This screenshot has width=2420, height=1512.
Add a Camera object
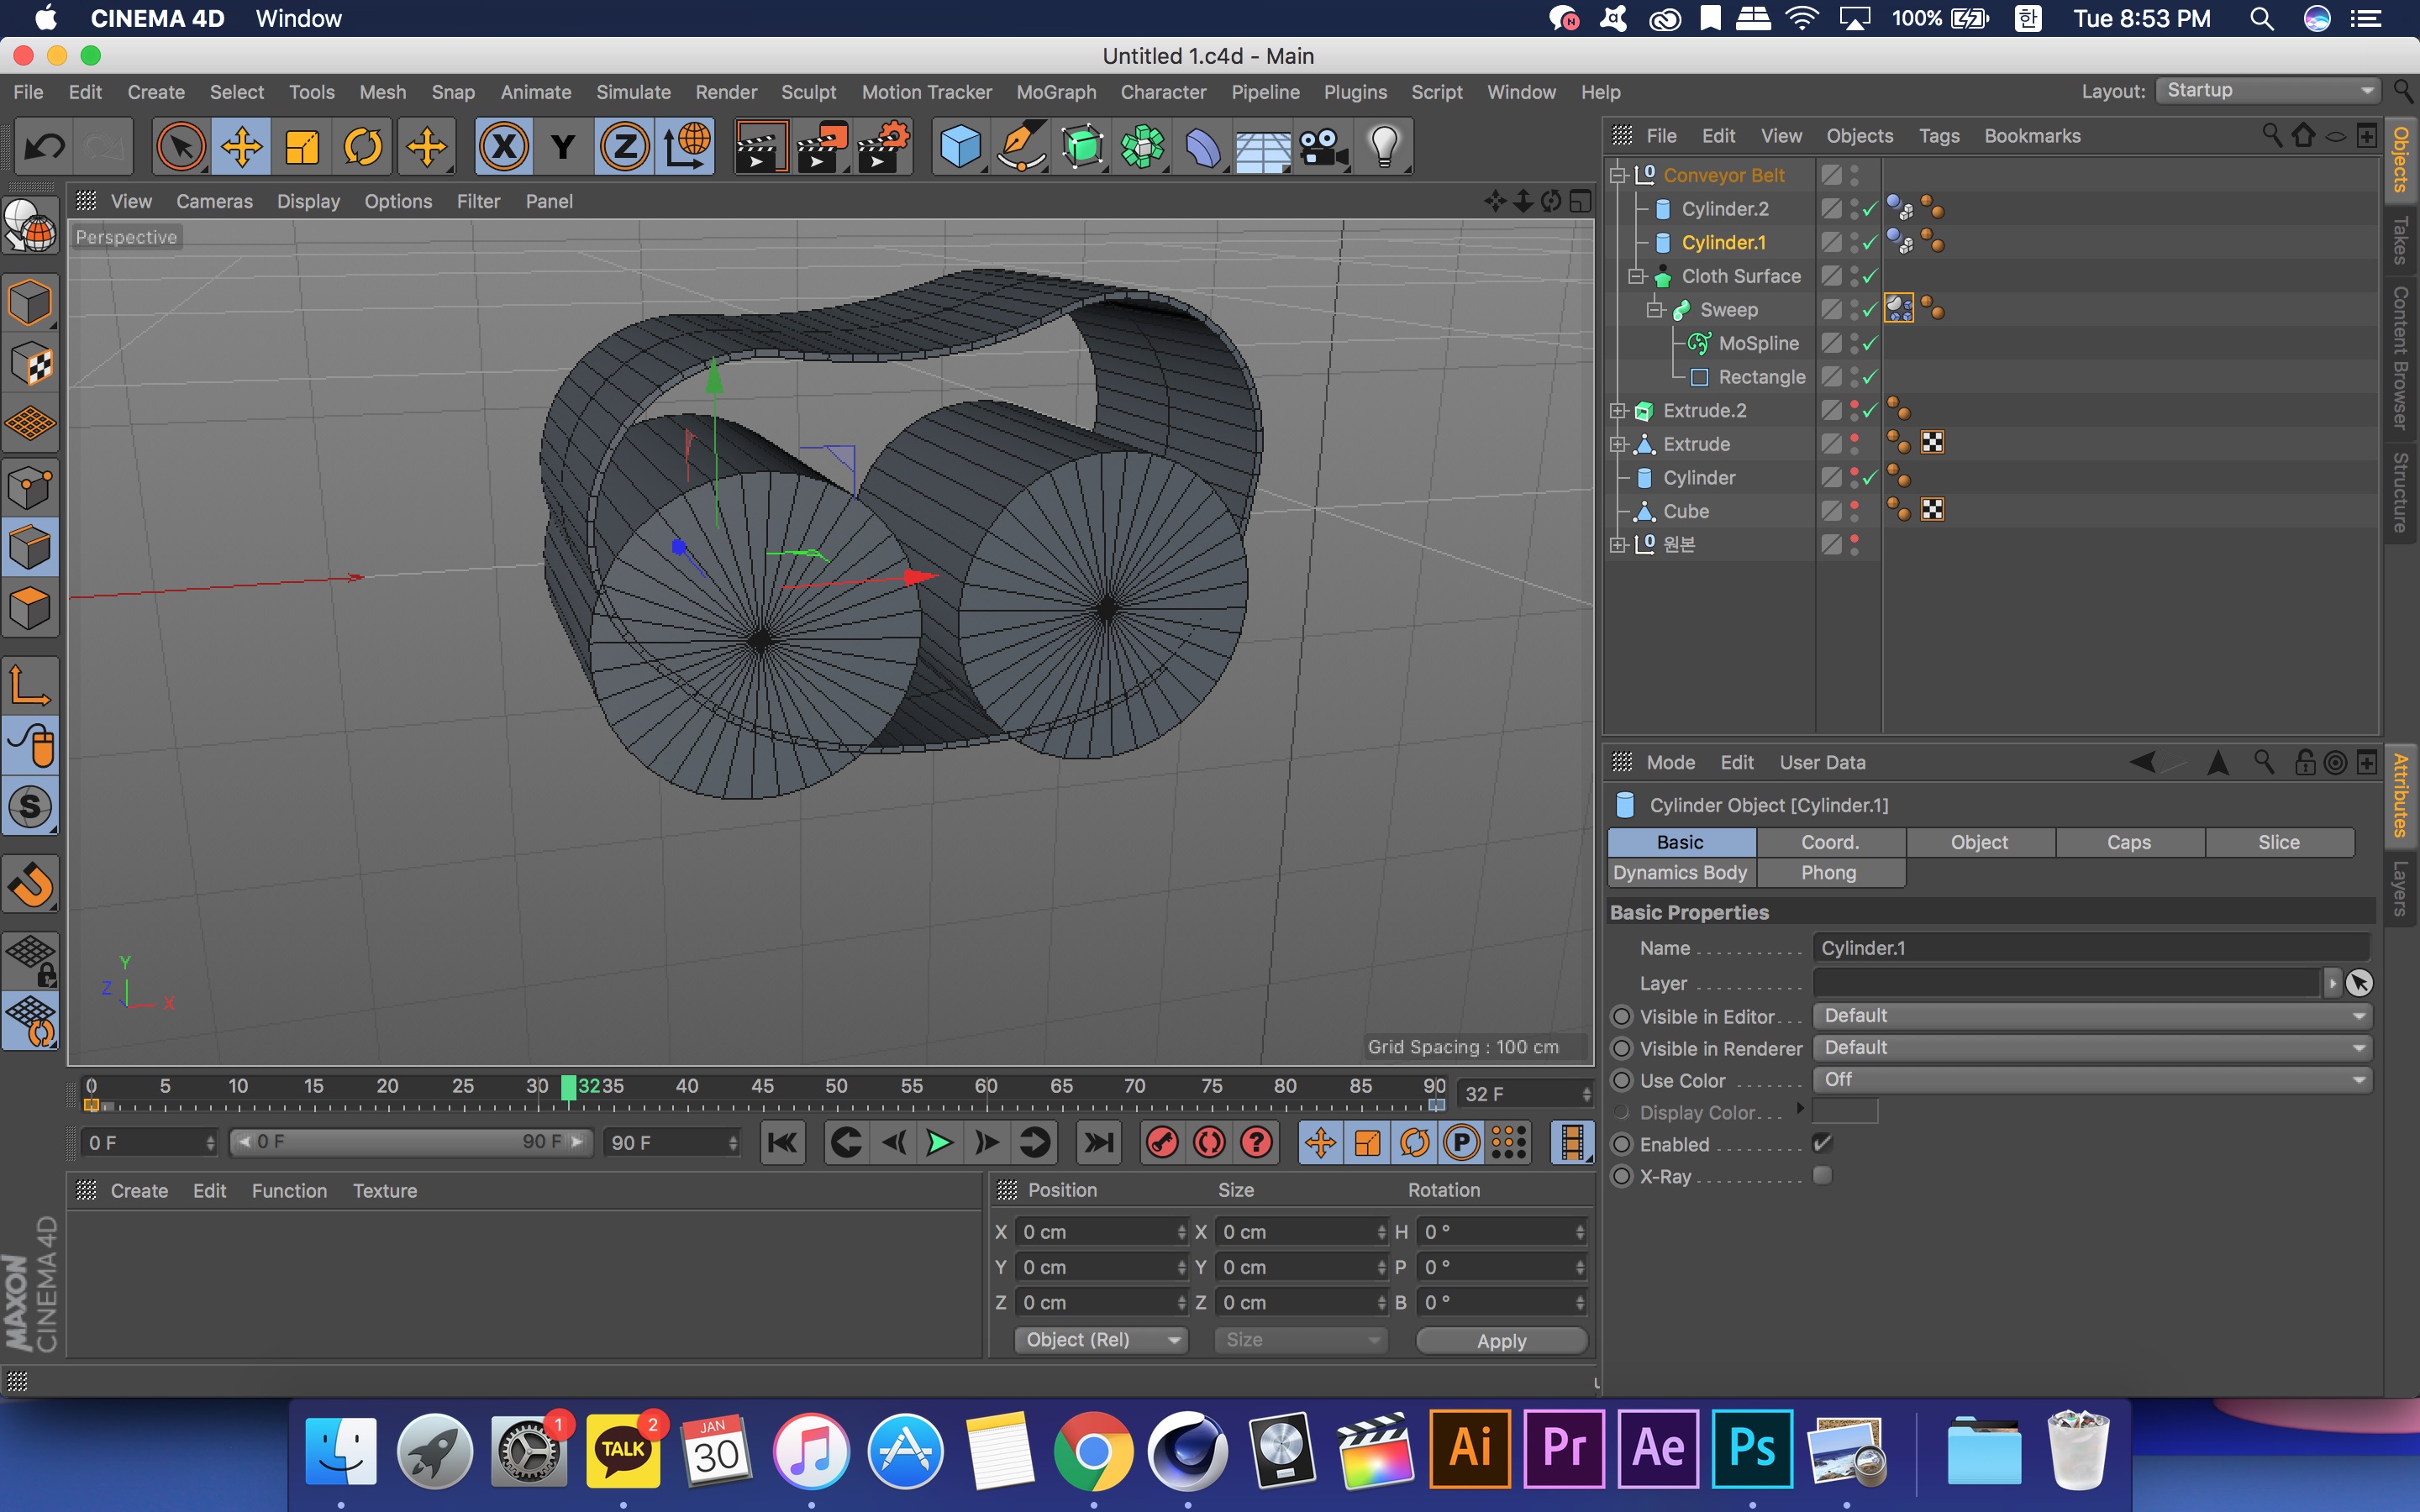tap(1323, 147)
